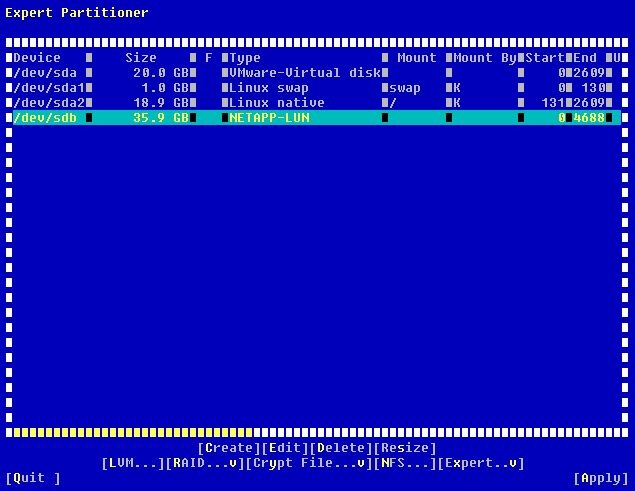
Task: Expand the Crypt File... dropdown menu
Action: pyautogui.click(x=309, y=463)
